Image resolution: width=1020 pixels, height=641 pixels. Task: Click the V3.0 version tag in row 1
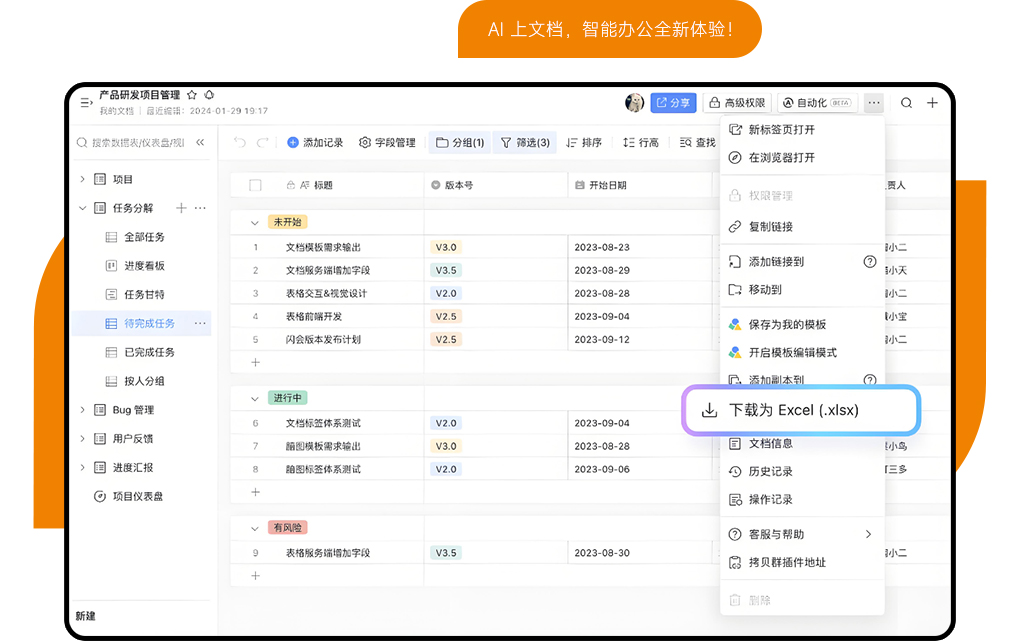click(x=445, y=247)
